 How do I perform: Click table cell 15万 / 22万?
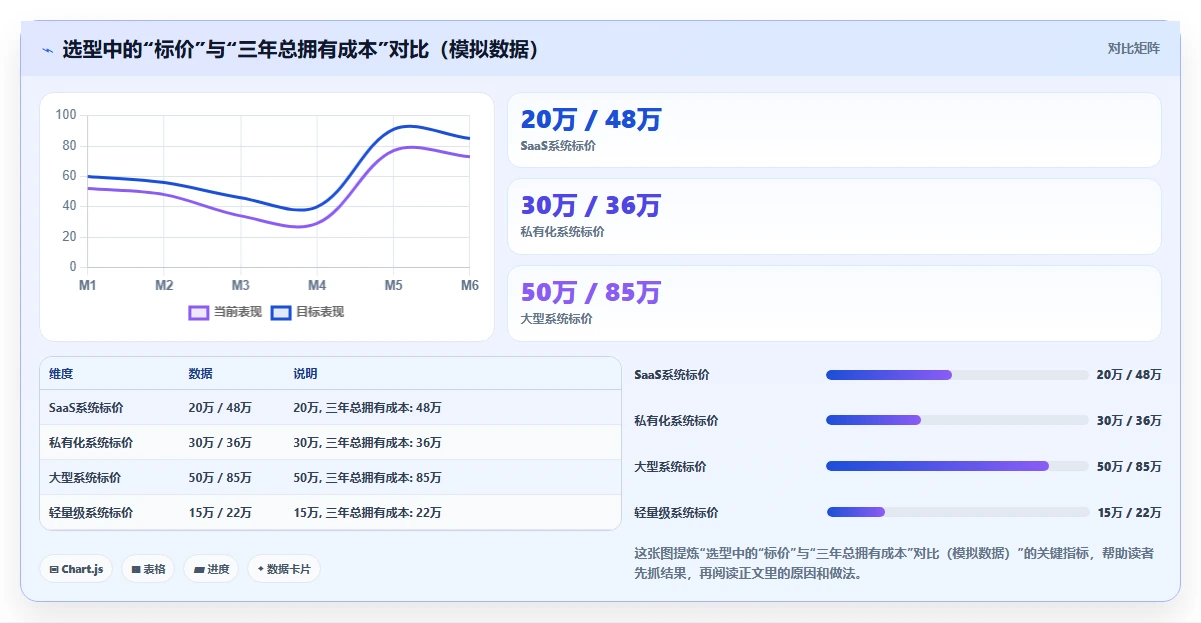tap(220, 513)
